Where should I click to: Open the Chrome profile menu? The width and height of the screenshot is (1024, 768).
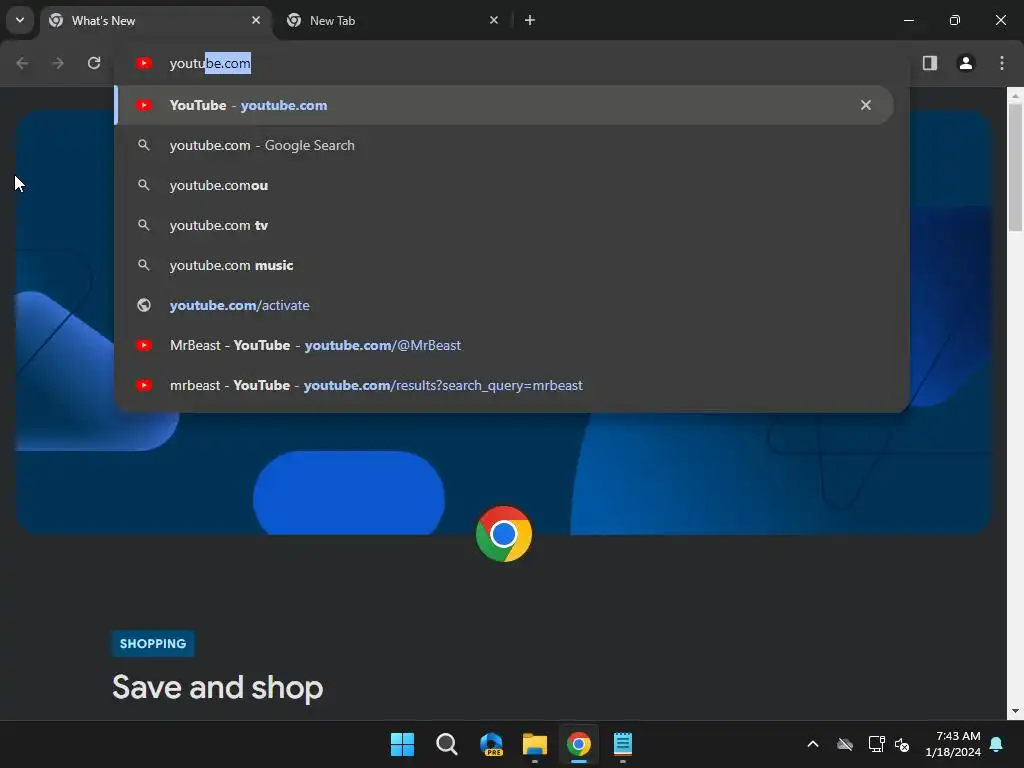click(x=965, y=63)
